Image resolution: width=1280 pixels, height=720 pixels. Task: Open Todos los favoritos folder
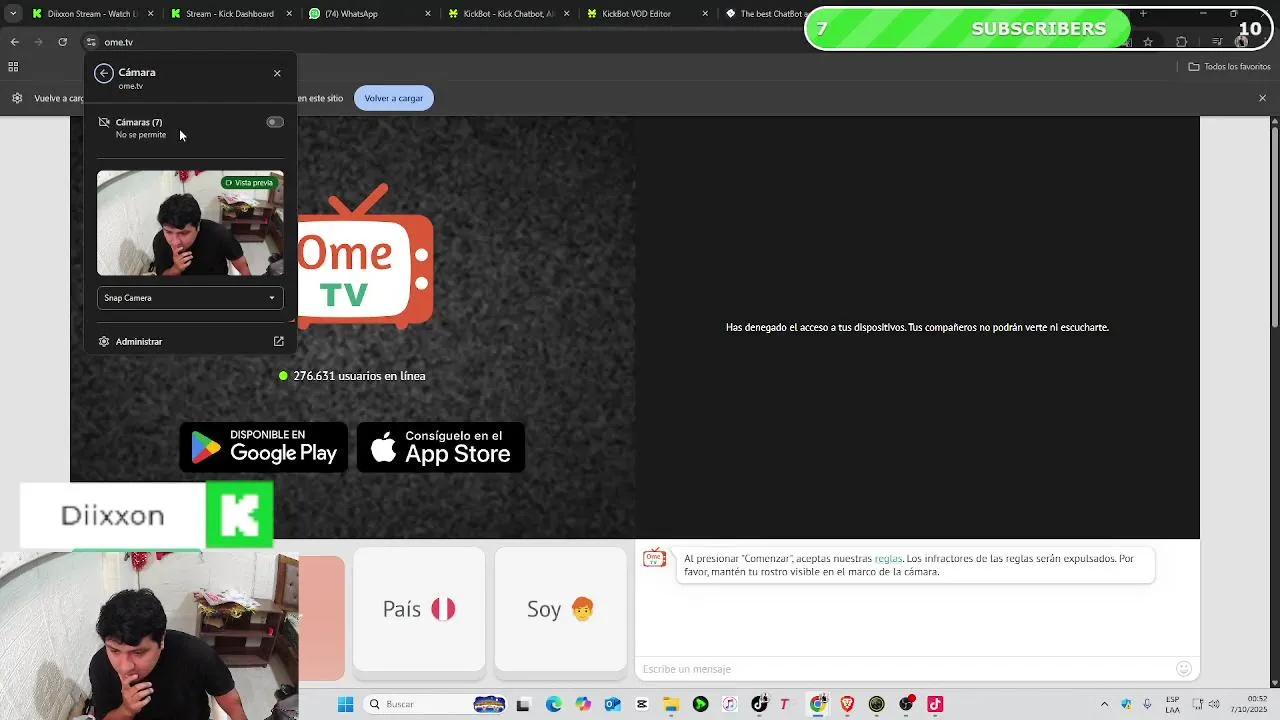(x=1229, y=67)
